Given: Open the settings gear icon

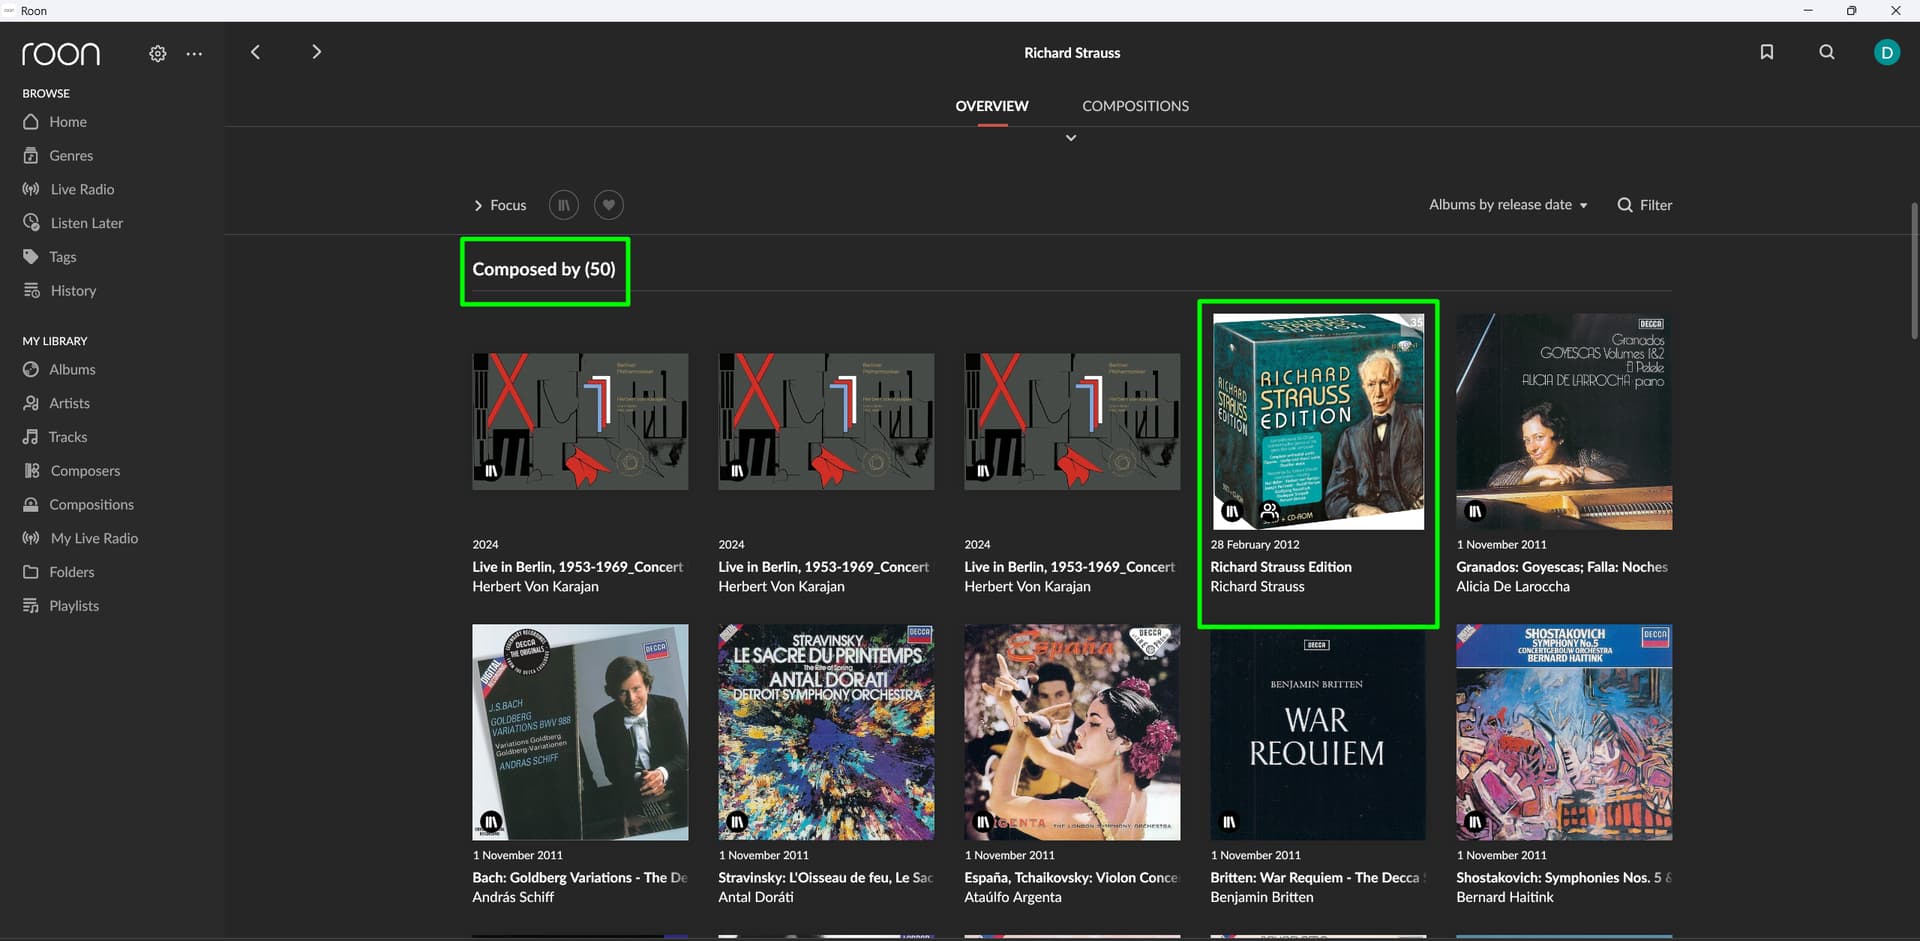Looking at the screenshot, I should (157, 54).
